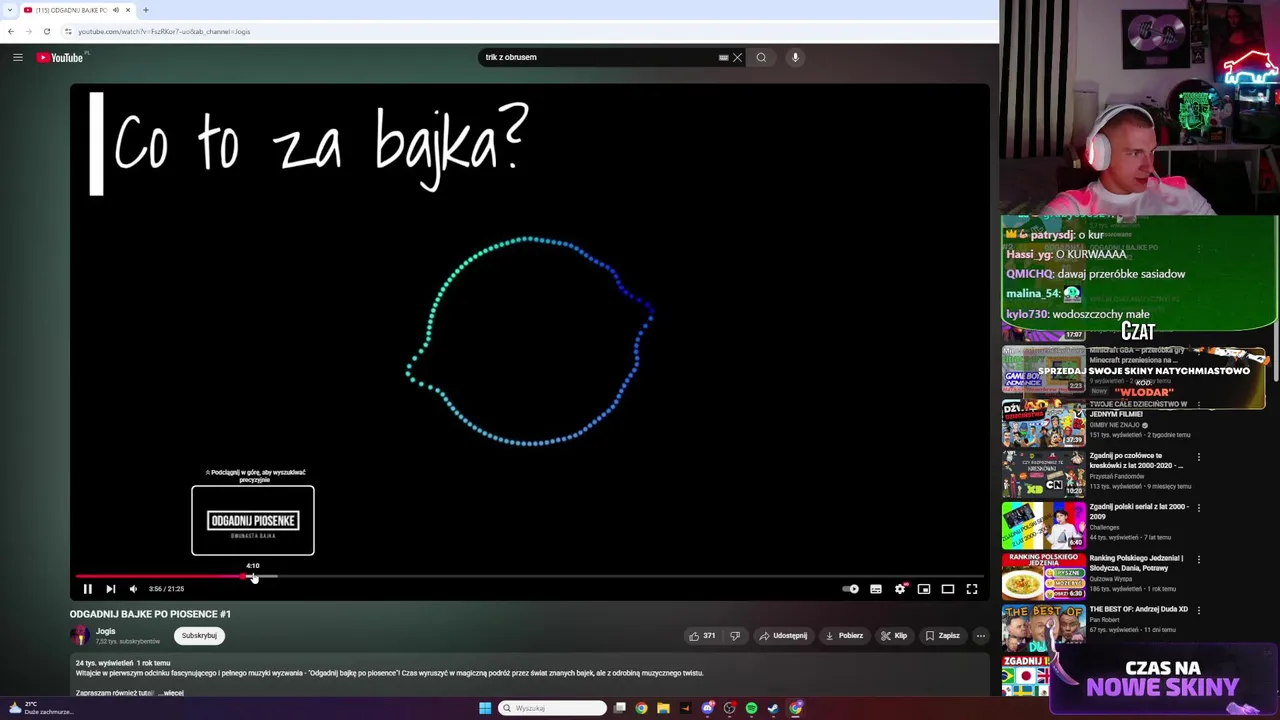
Task: Expand description with ...więcej
Action: click(x=171, y=693)
